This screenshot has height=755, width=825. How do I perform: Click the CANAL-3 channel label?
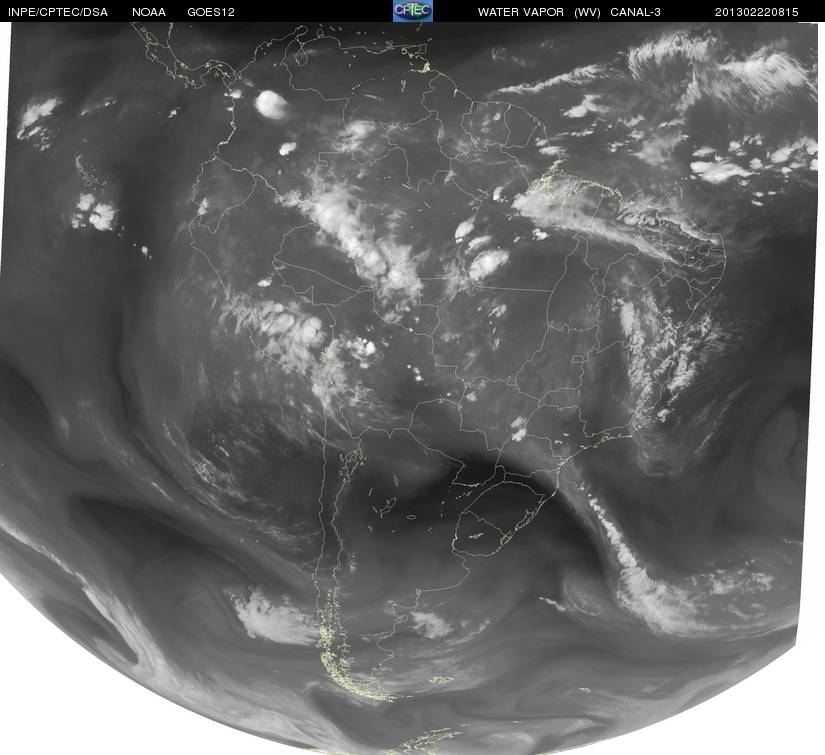636,12
